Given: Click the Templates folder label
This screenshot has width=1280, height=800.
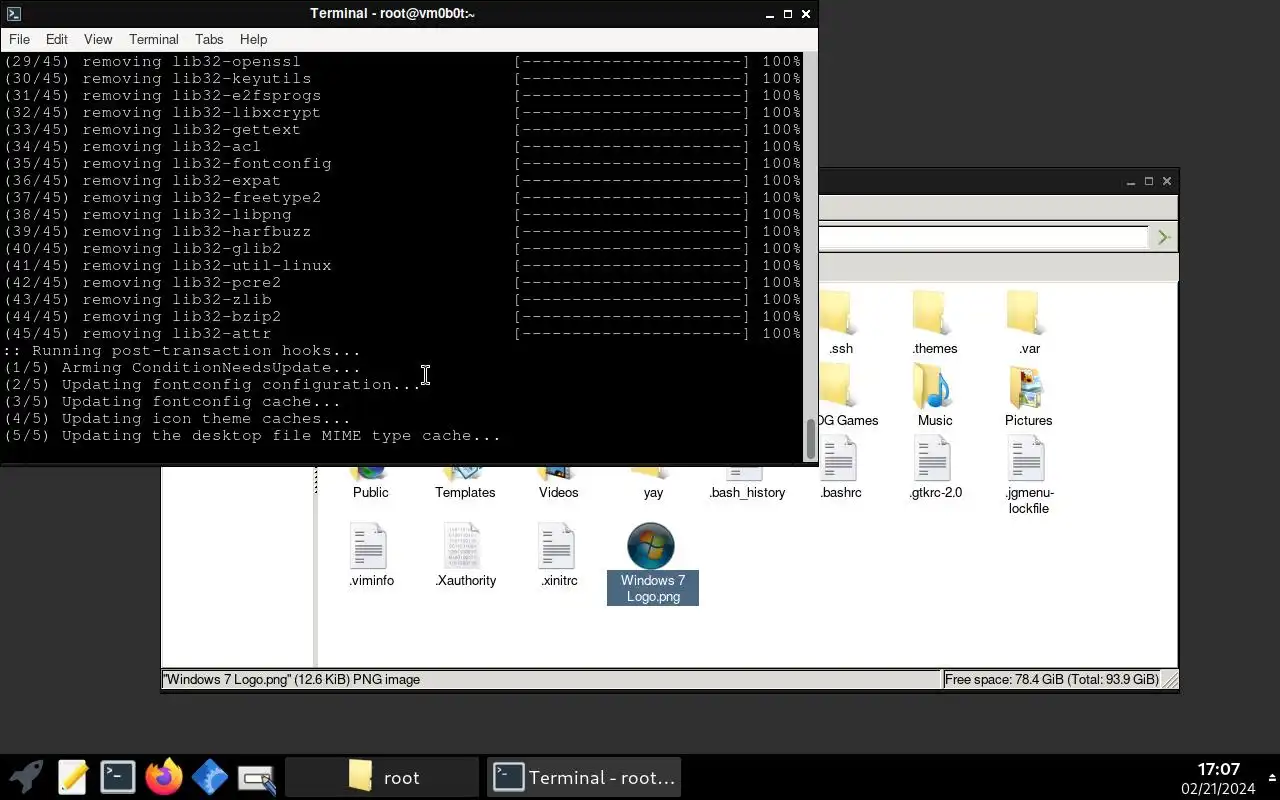Looking at the screenshot, I should 465,492.
